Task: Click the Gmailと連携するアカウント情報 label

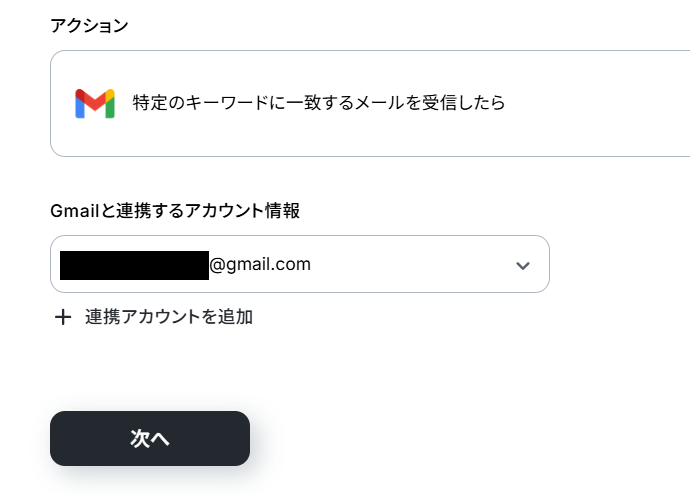Action: point(175,211)
